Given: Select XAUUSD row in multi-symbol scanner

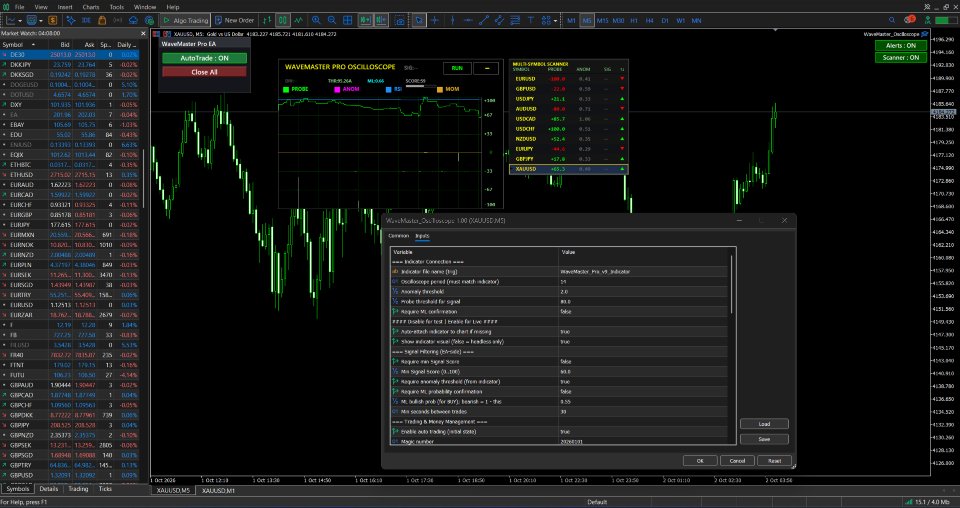Looking at the screenshot, I should 569,169.
